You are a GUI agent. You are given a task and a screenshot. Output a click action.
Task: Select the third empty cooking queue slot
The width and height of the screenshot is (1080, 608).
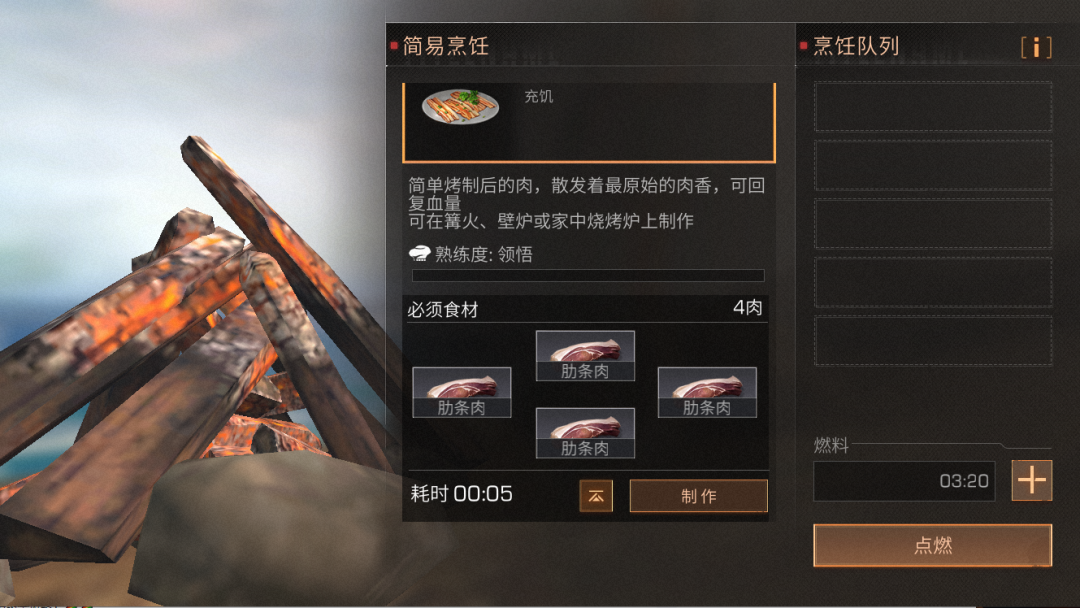[x=933, y=223]
